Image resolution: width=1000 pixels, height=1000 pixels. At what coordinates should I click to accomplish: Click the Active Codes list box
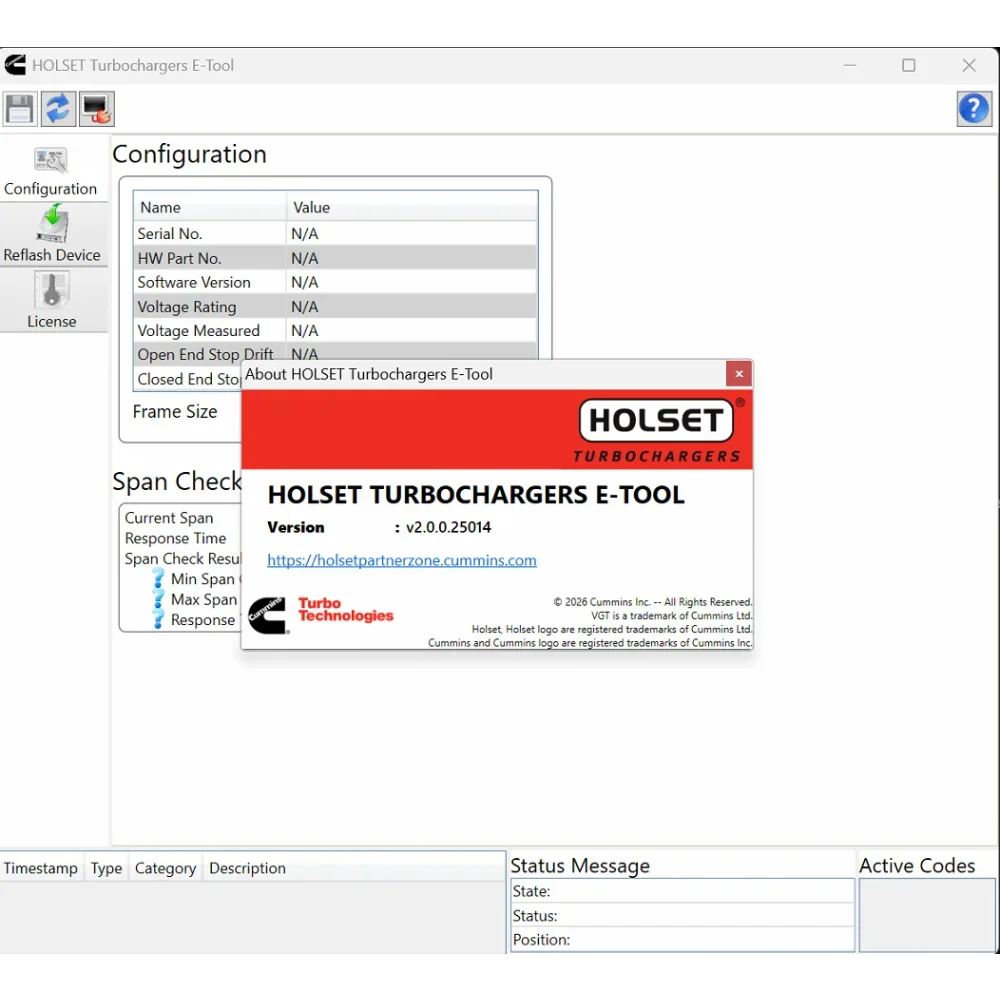(927, 915)
